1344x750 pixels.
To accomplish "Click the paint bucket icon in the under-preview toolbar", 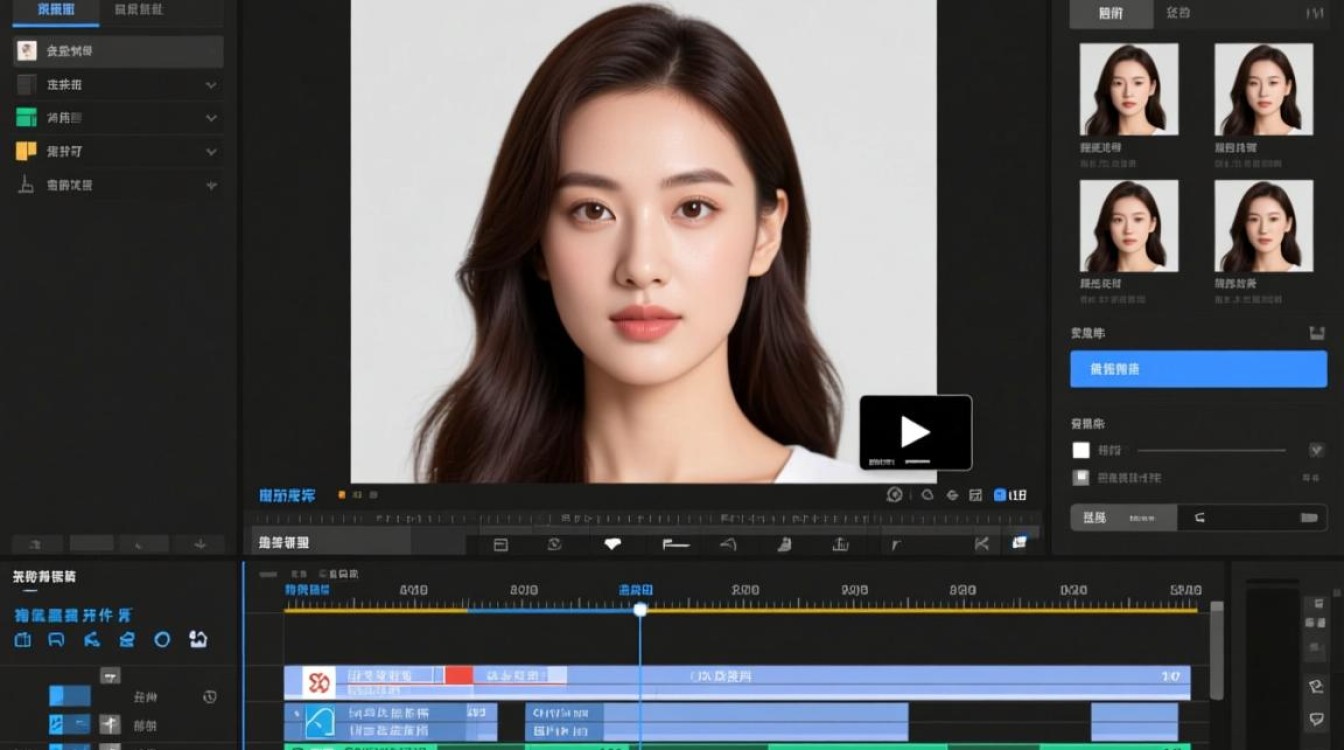I will pyautogui.click(x=785, y=544).
